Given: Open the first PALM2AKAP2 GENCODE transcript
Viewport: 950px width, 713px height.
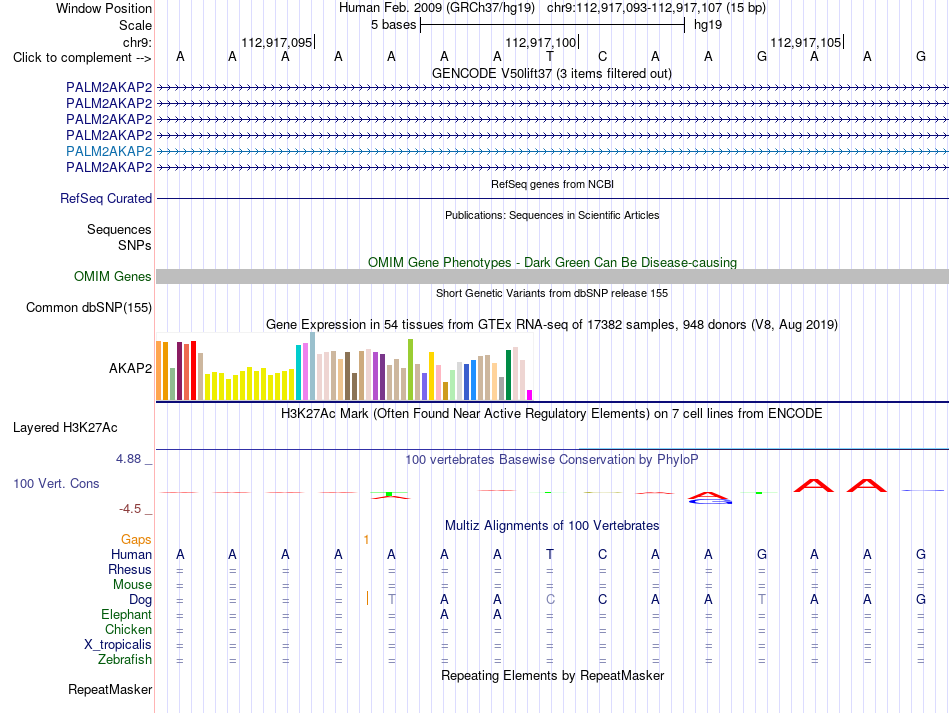Looking at the screenshot, I should (109, 87).
